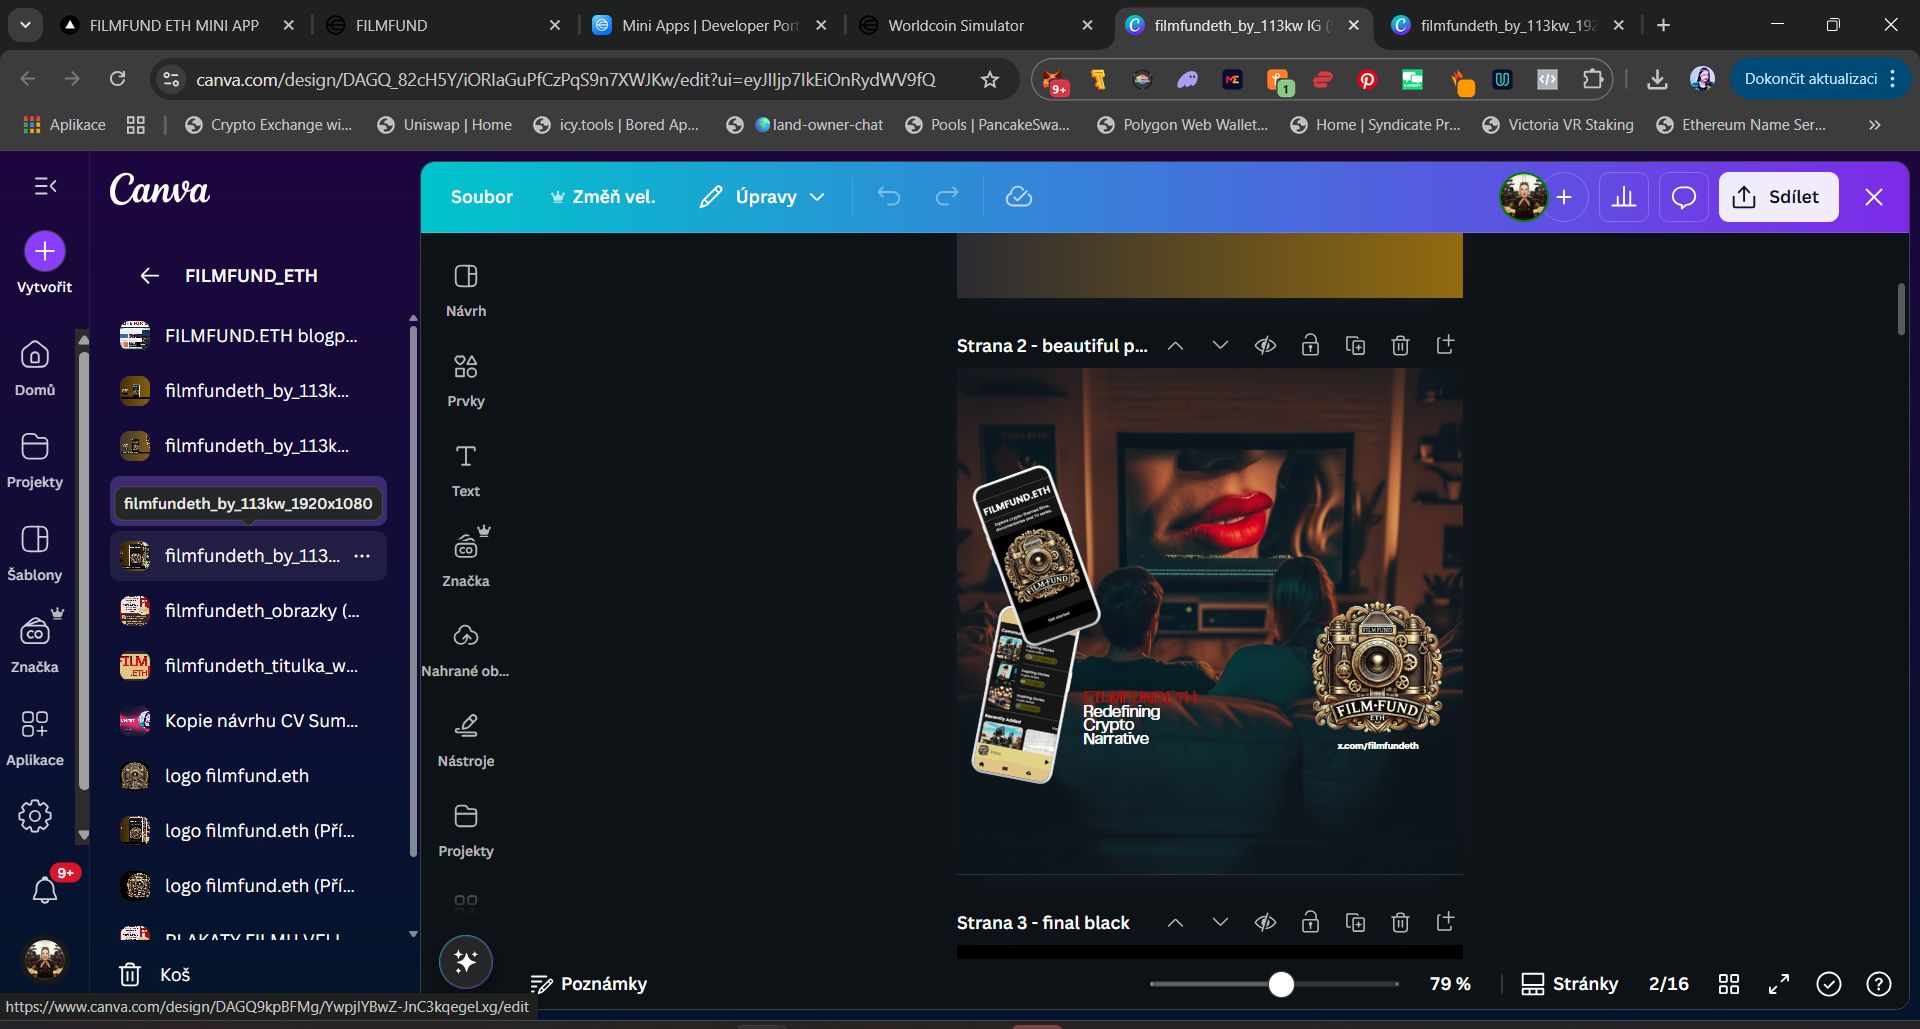Add collaborator with plus button
The width and height of the screenshot is (1920, 1029).
[1564, 197]
